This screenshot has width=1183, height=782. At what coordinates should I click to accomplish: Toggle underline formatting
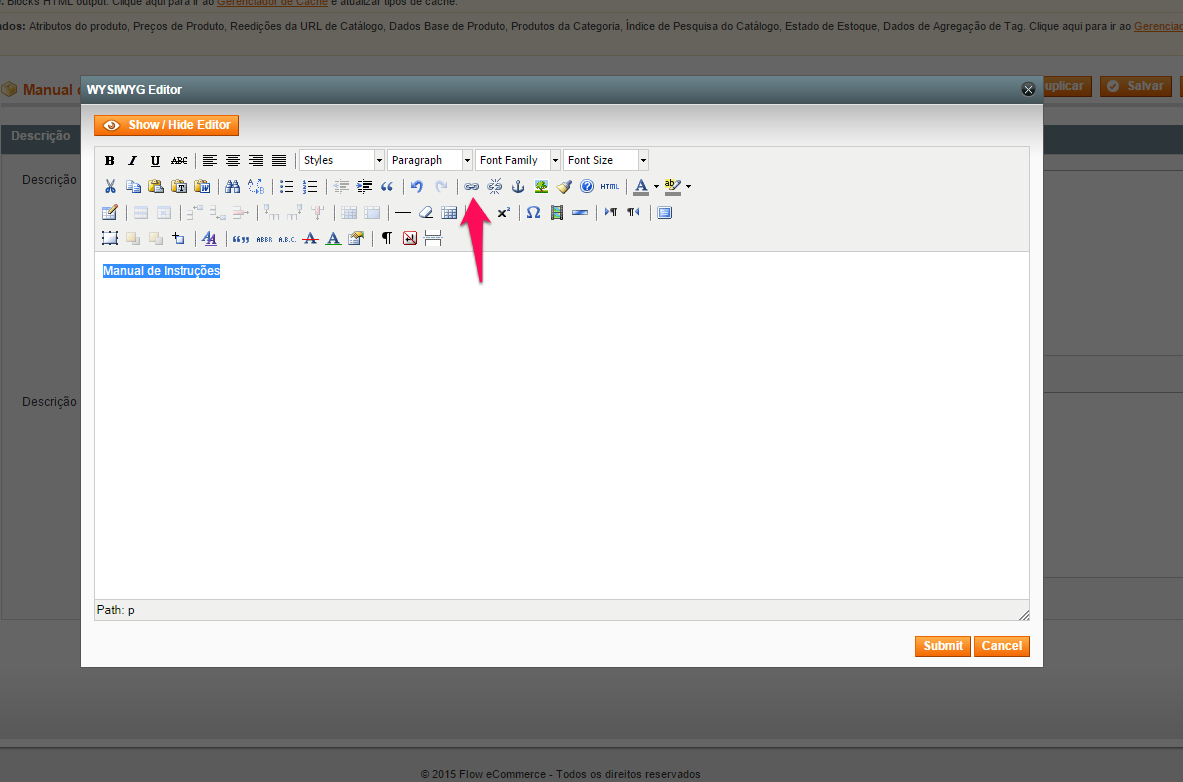pos(155,160)
